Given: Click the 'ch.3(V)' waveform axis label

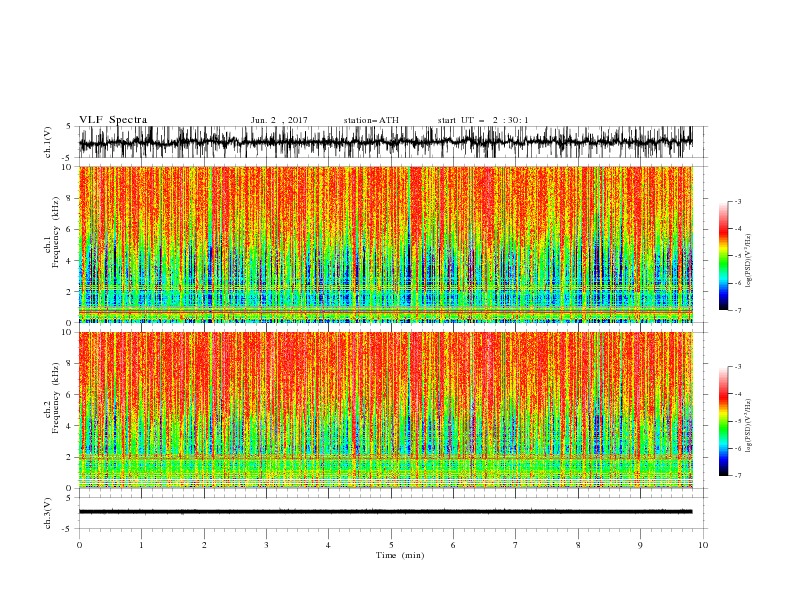Looking at the screenshot, I should click(x=48, y=513).
